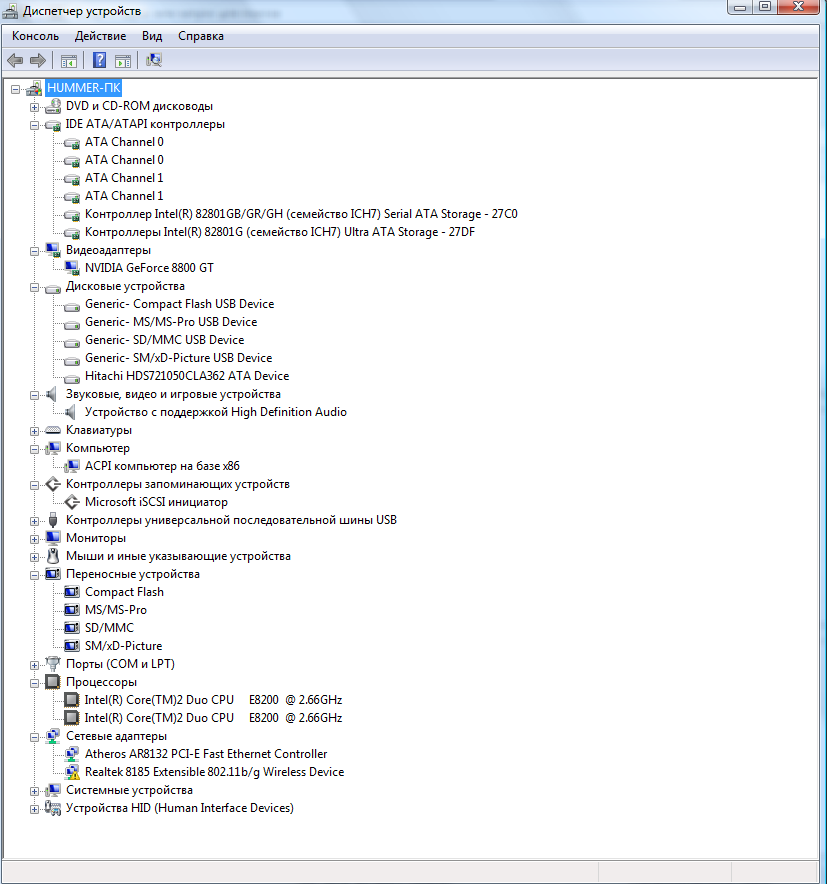Image resolution: width=827 pixels, height=884 pixels.
Task: Select the MS/MS-Pro portable device
Action: (116, 610)
